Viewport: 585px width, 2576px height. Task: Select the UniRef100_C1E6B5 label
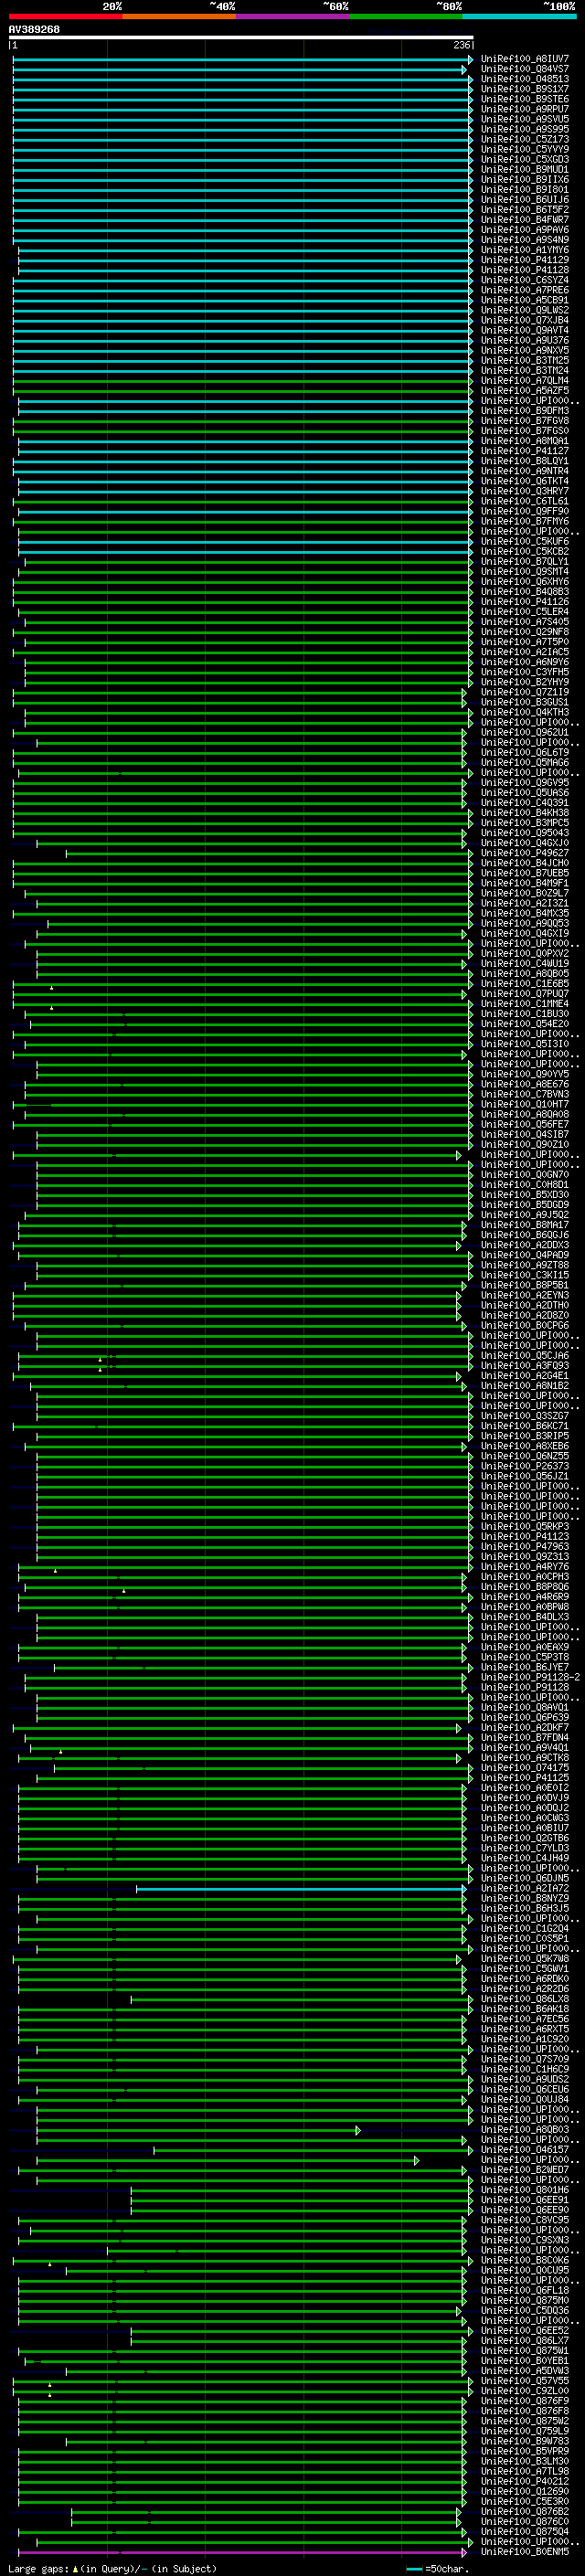pos(525,984)
